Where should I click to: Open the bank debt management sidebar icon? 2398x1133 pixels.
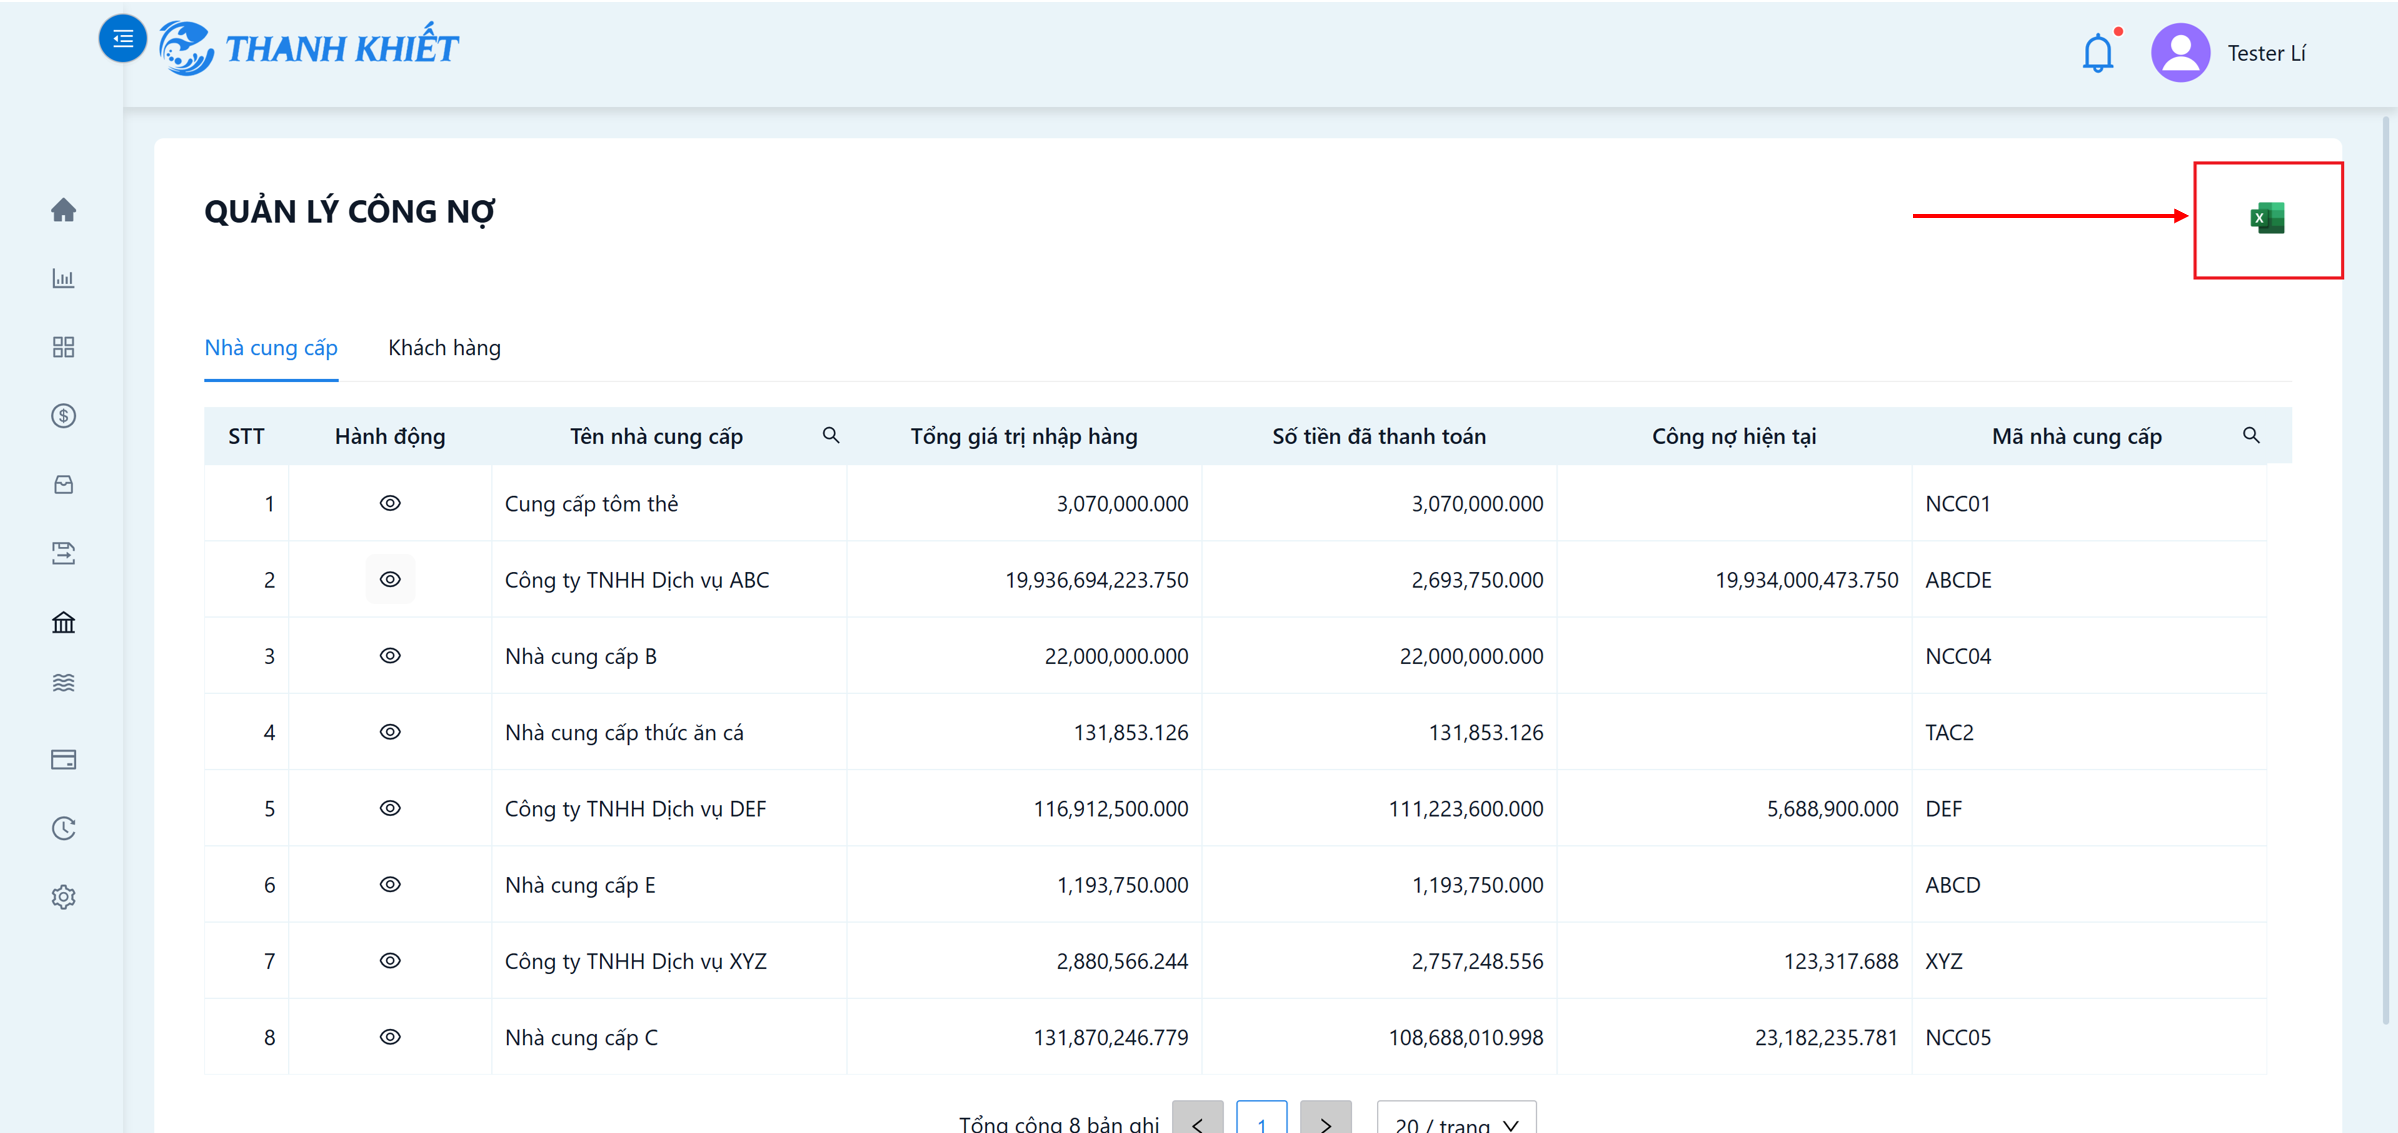pos(64,623)
